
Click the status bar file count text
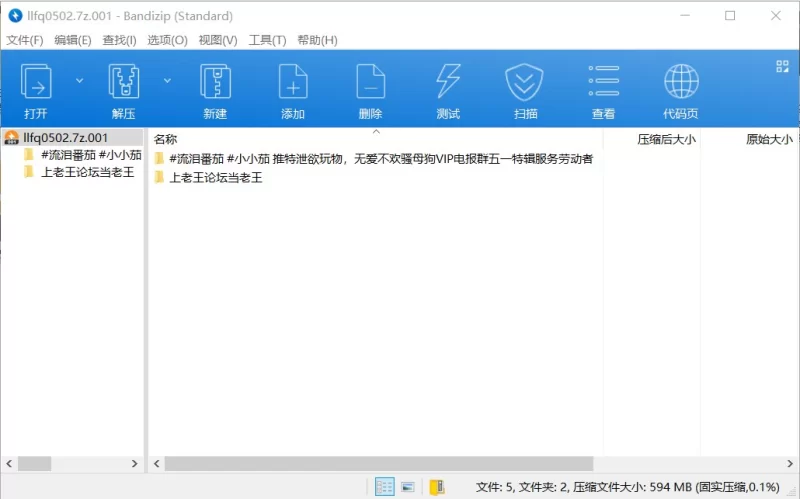(628, 487)
